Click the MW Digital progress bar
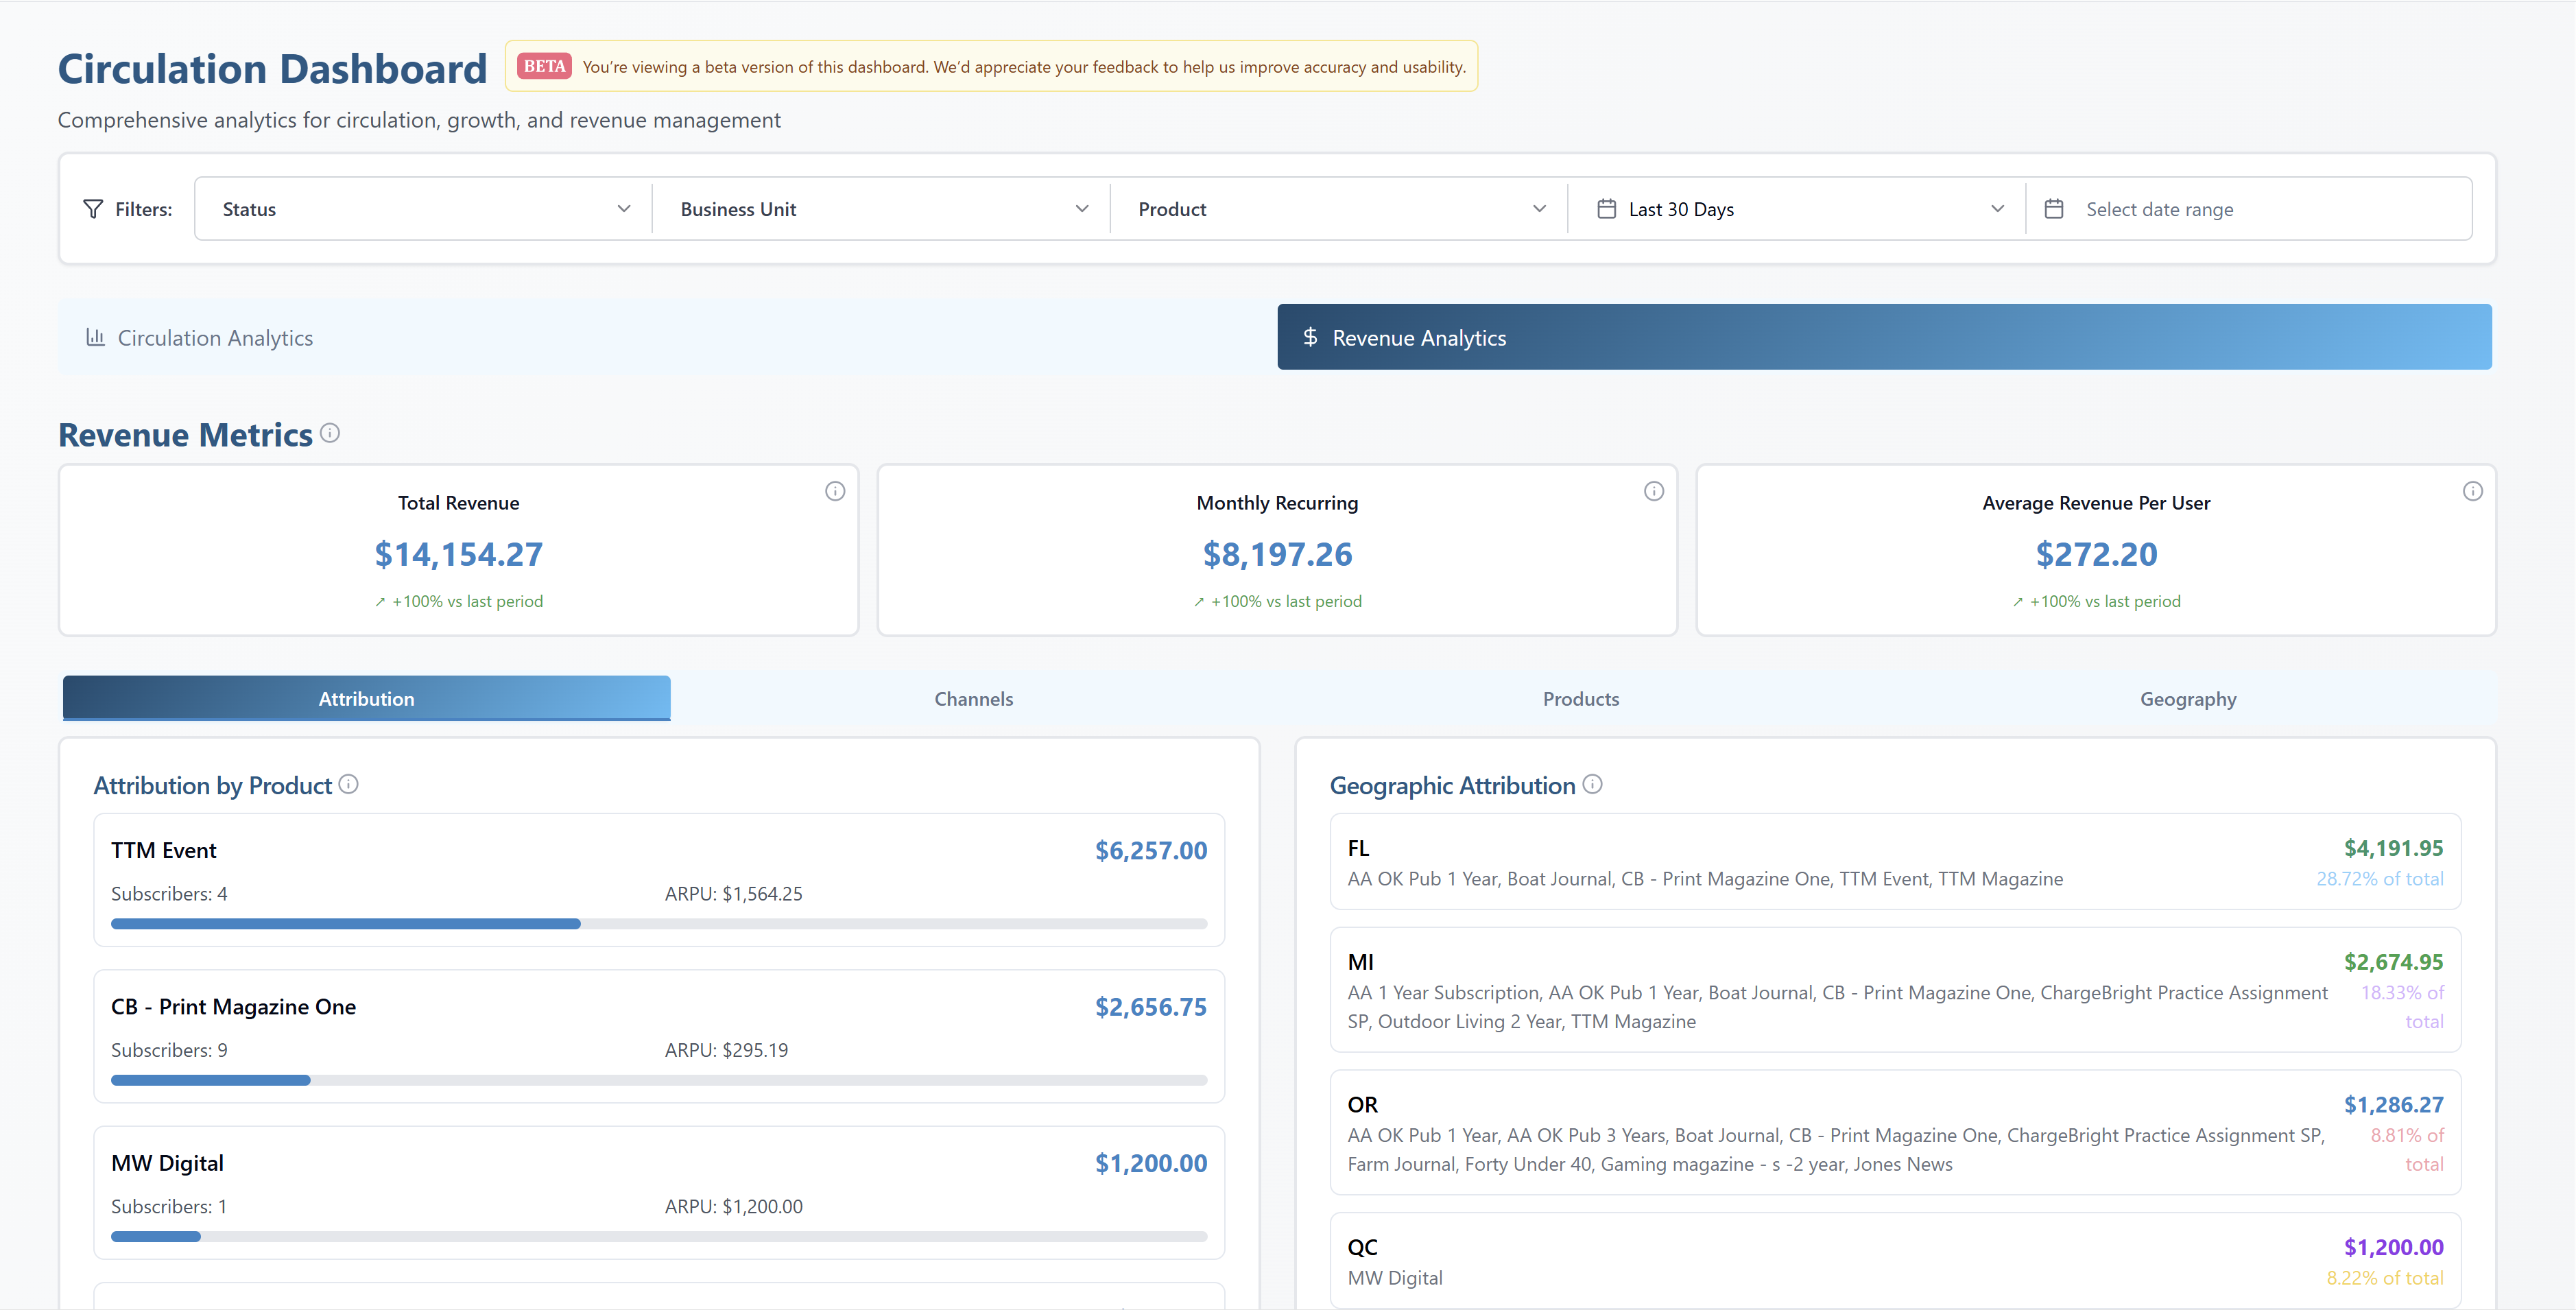This screenshot has width=2576, height=1310. (x=659, y=1237)
